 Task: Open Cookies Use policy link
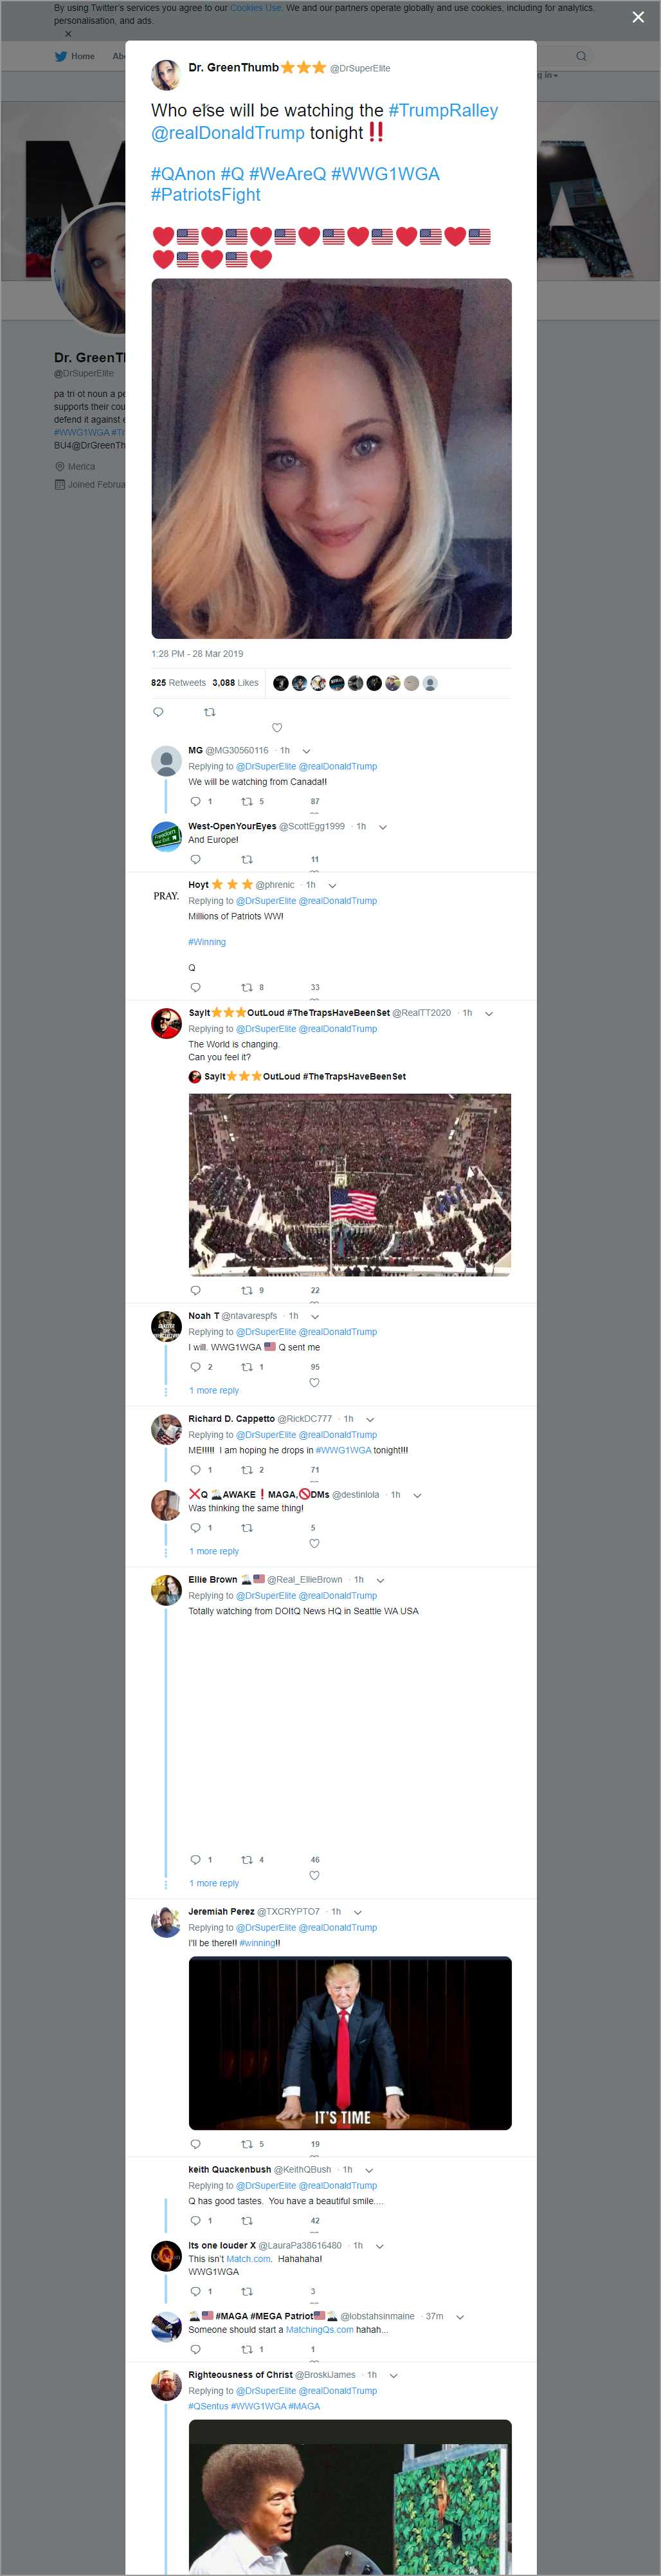[x=255, y=8]
